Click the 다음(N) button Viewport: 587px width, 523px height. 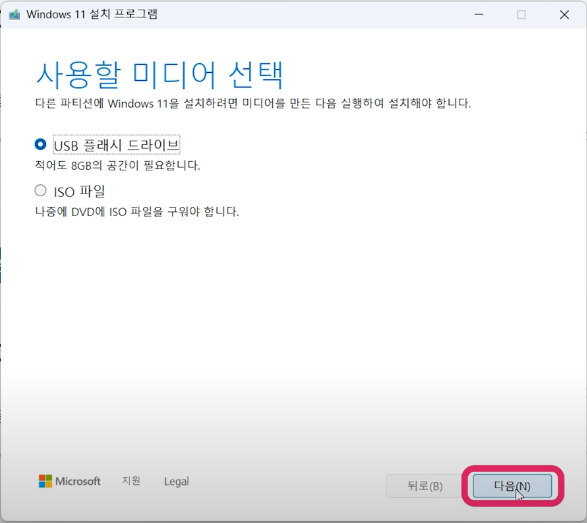(512, 486)
